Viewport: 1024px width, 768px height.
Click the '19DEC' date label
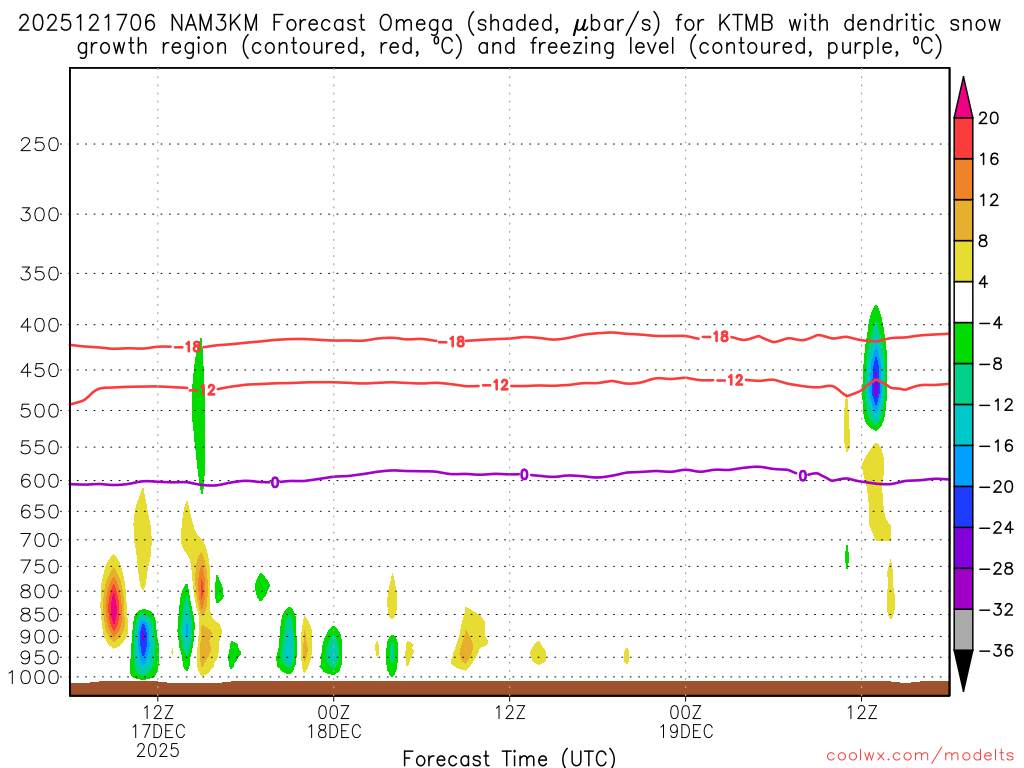[686, 731]
